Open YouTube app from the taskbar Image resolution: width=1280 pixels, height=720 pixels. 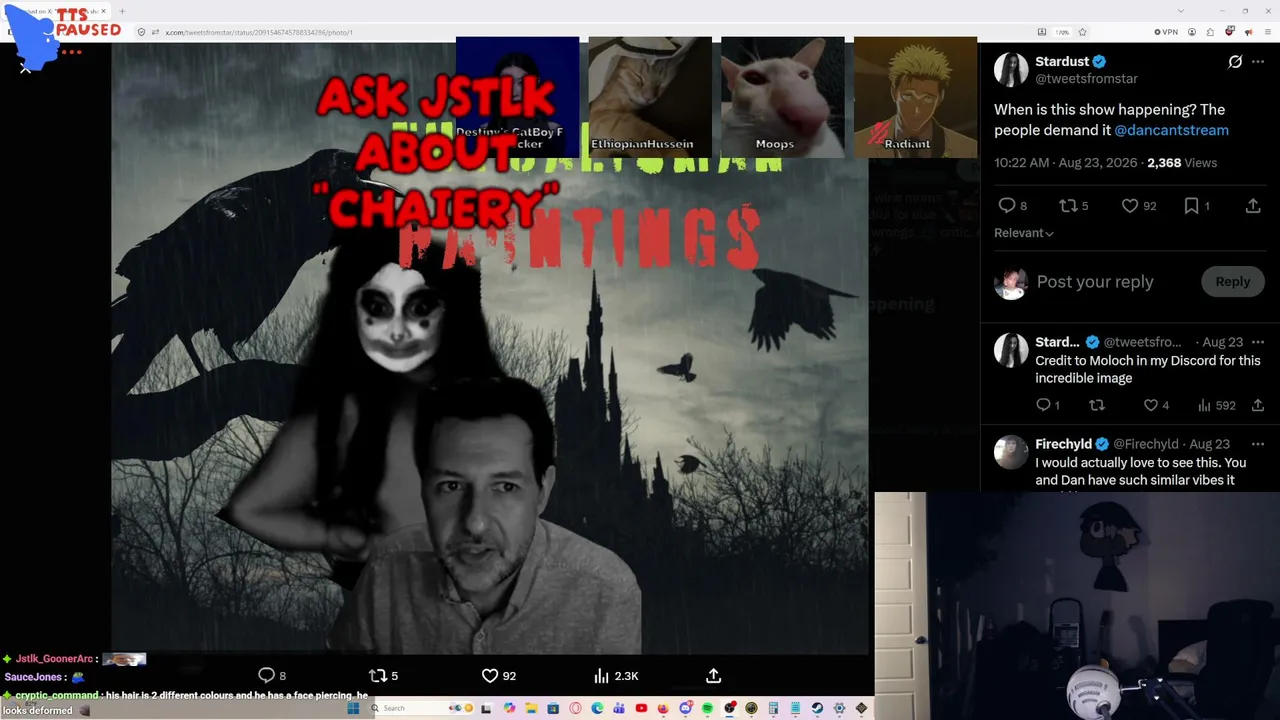click(641, 708)
